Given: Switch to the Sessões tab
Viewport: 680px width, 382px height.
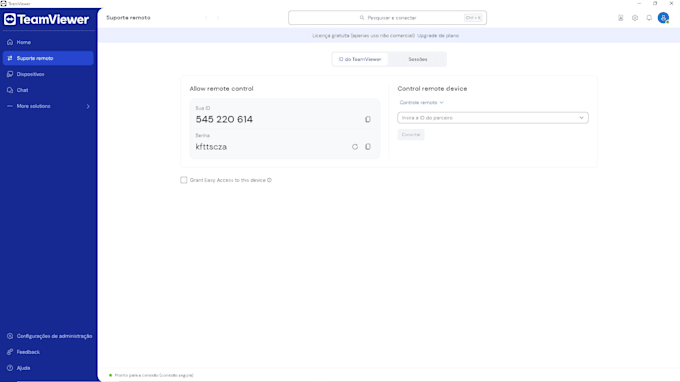Looking at the screenshot, I should point(418,59).
